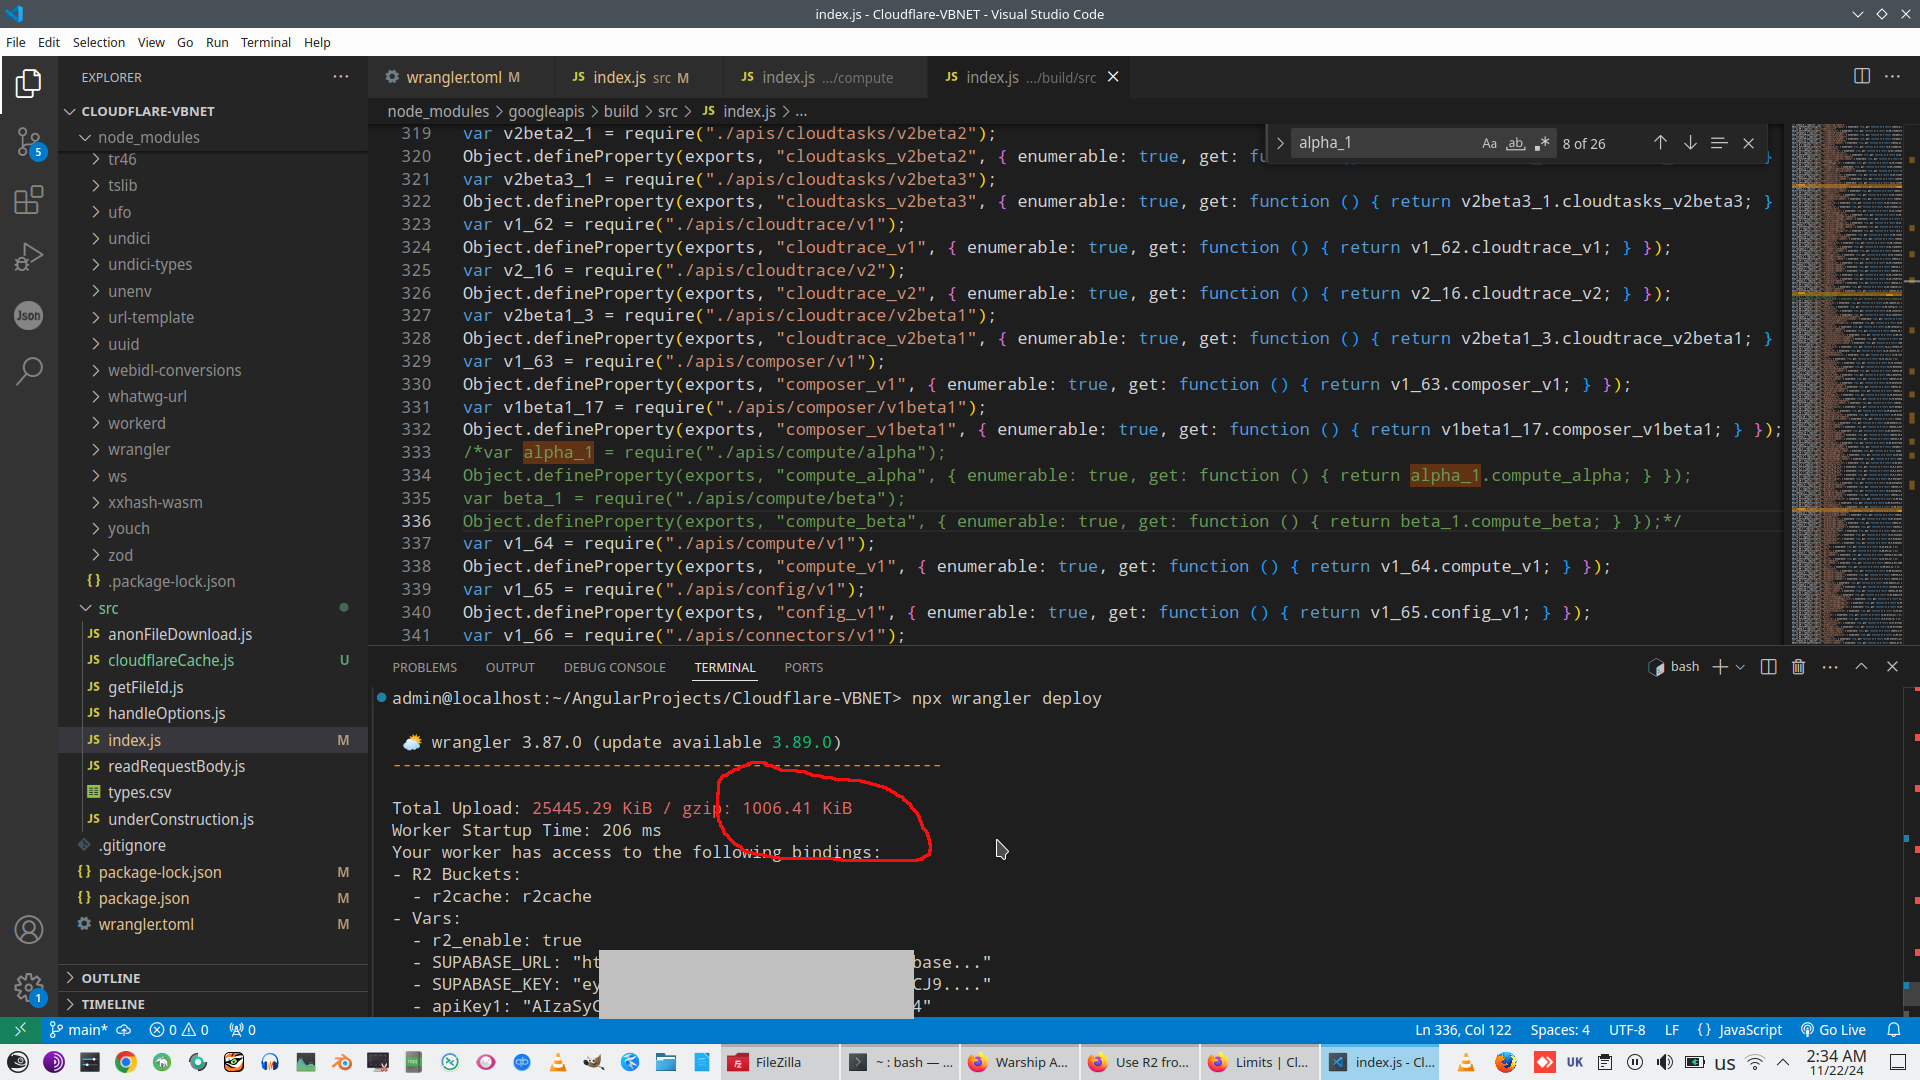Screen dimensions: 1920x1080
Task: Open the Extensions view
Action: click(28, 200)
